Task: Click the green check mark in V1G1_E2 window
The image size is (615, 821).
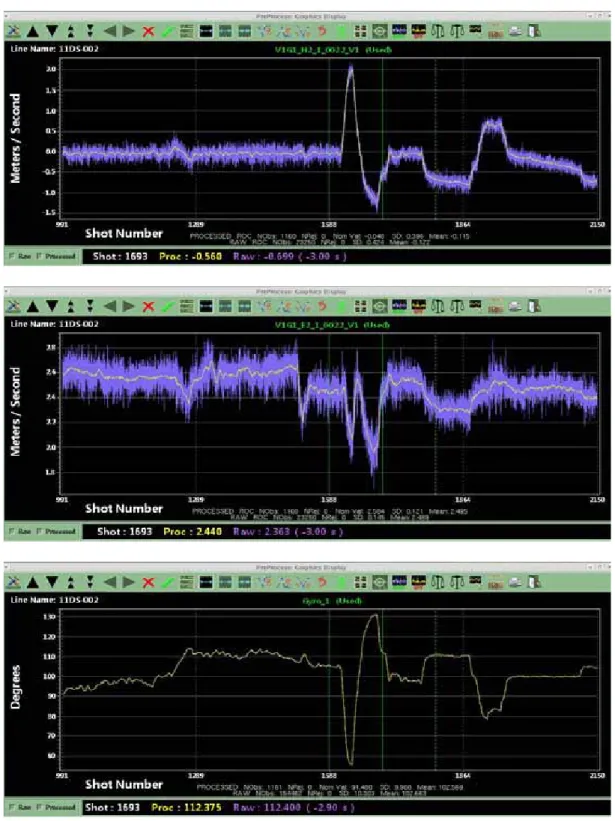Action: [x=167, y=307]
